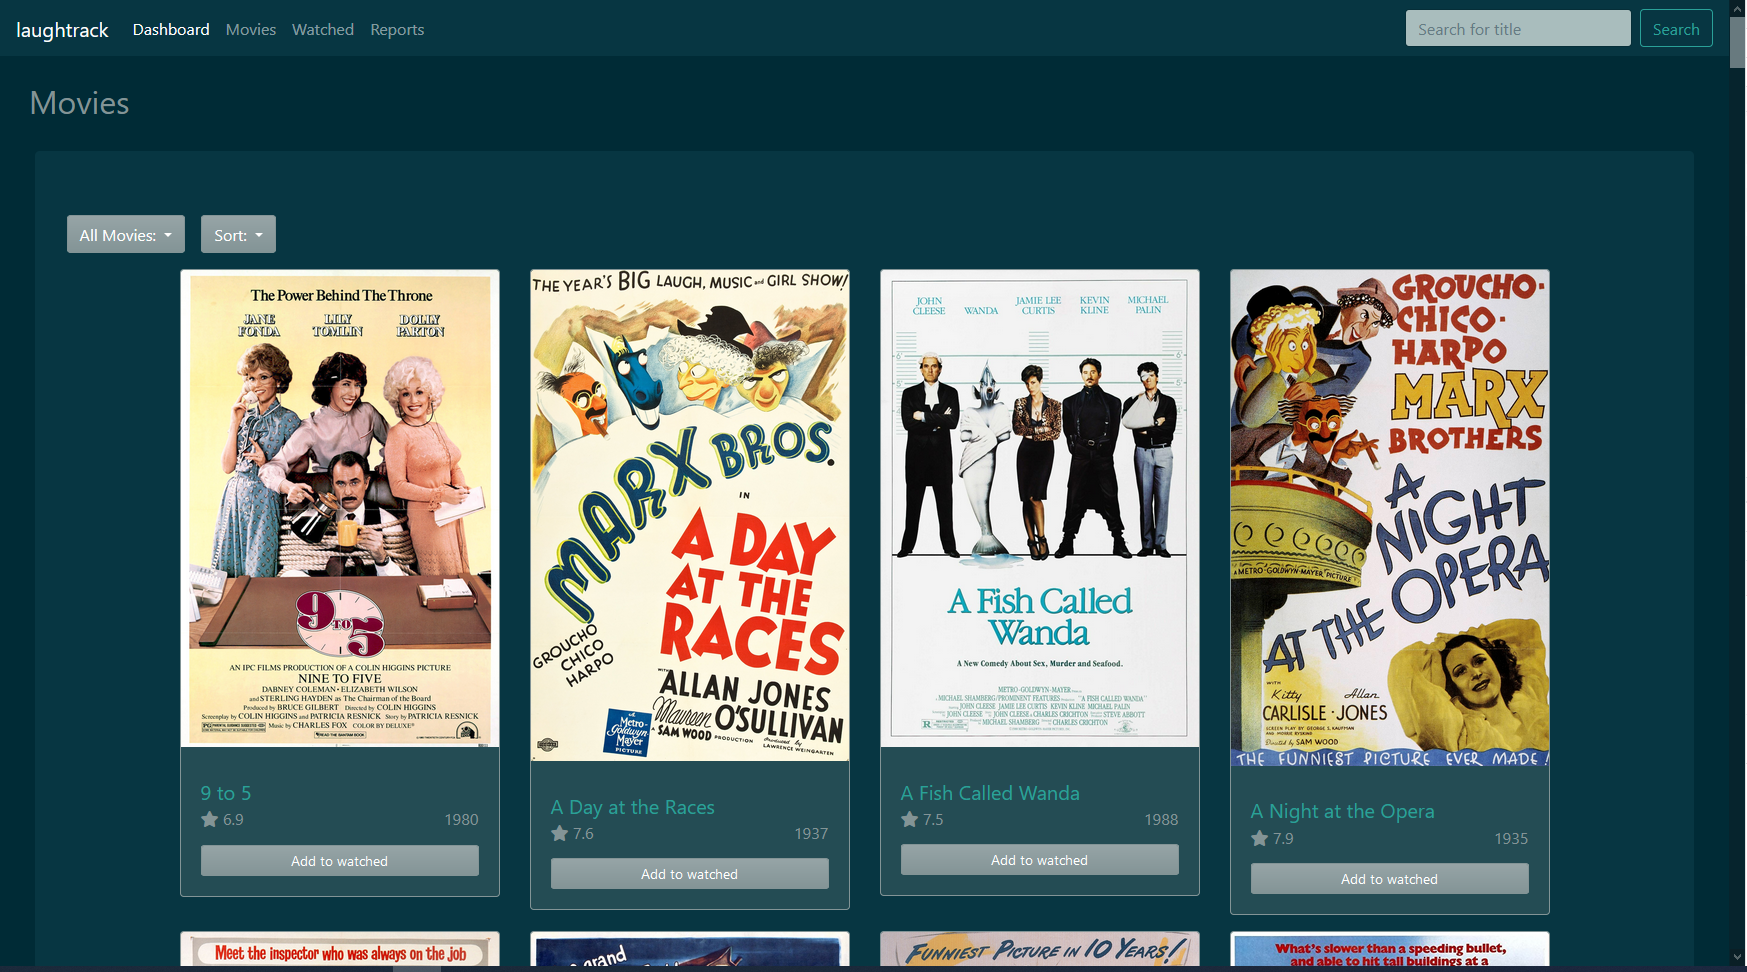This screenshot has width=1747, height=972.
Task: Open the Movies nav item
Action: [x=251, y=30]
